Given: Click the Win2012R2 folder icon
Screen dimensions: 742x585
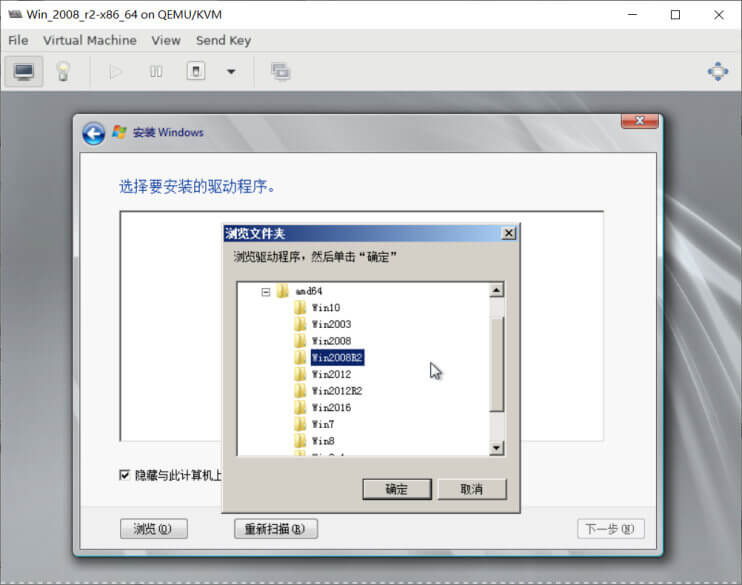Looking at the screenshot, I should [300, 391].
